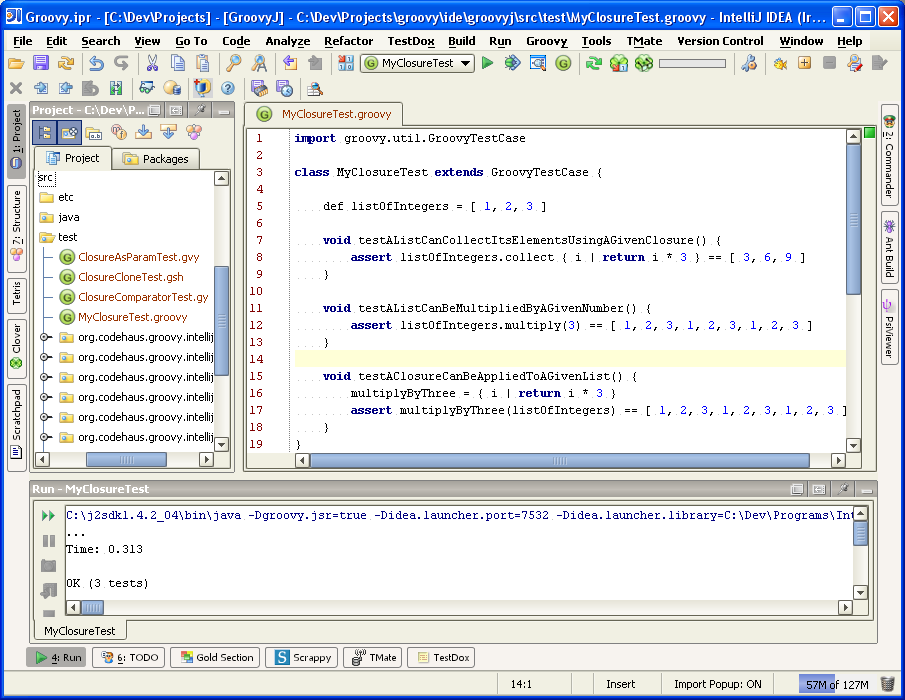905x700 pixels.
Task: Toggle Insert mode in the status bar
Action: coord(620,684)
